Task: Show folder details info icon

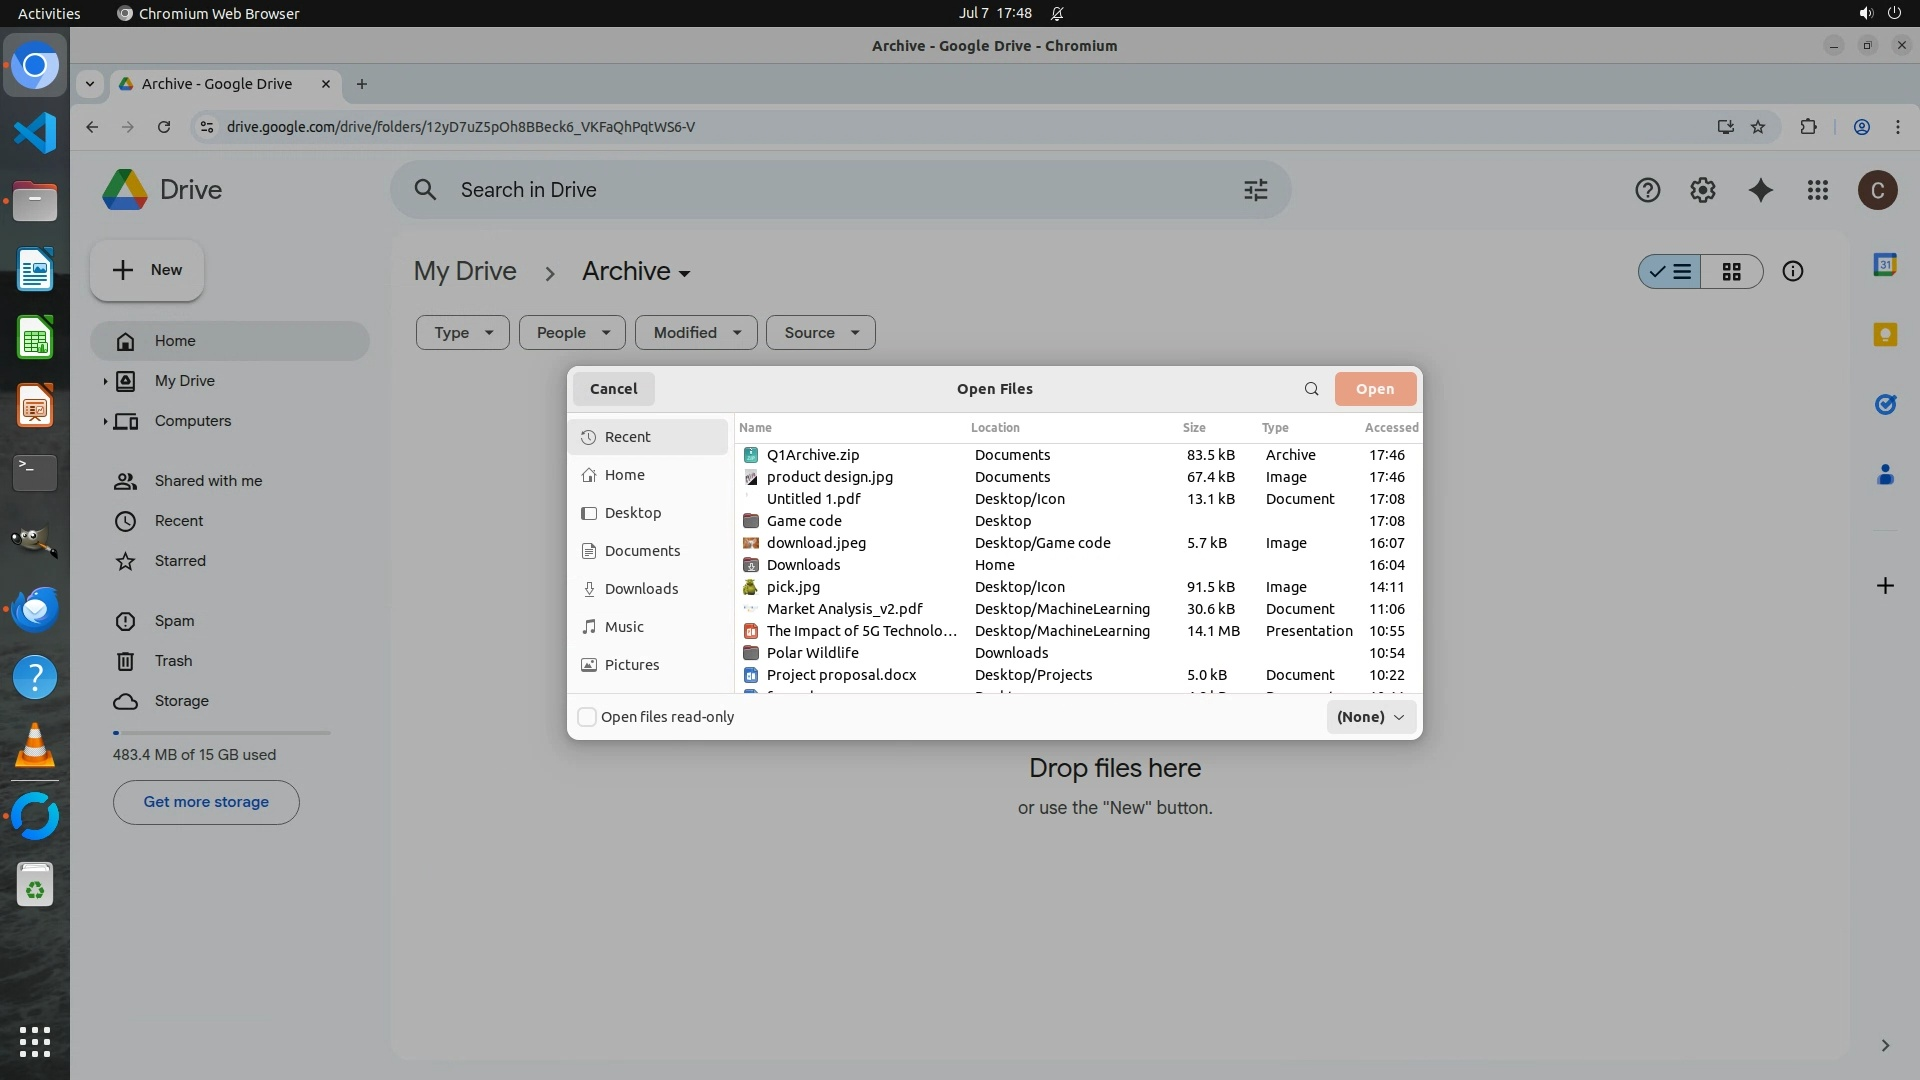Action: tap(1792, 272)
